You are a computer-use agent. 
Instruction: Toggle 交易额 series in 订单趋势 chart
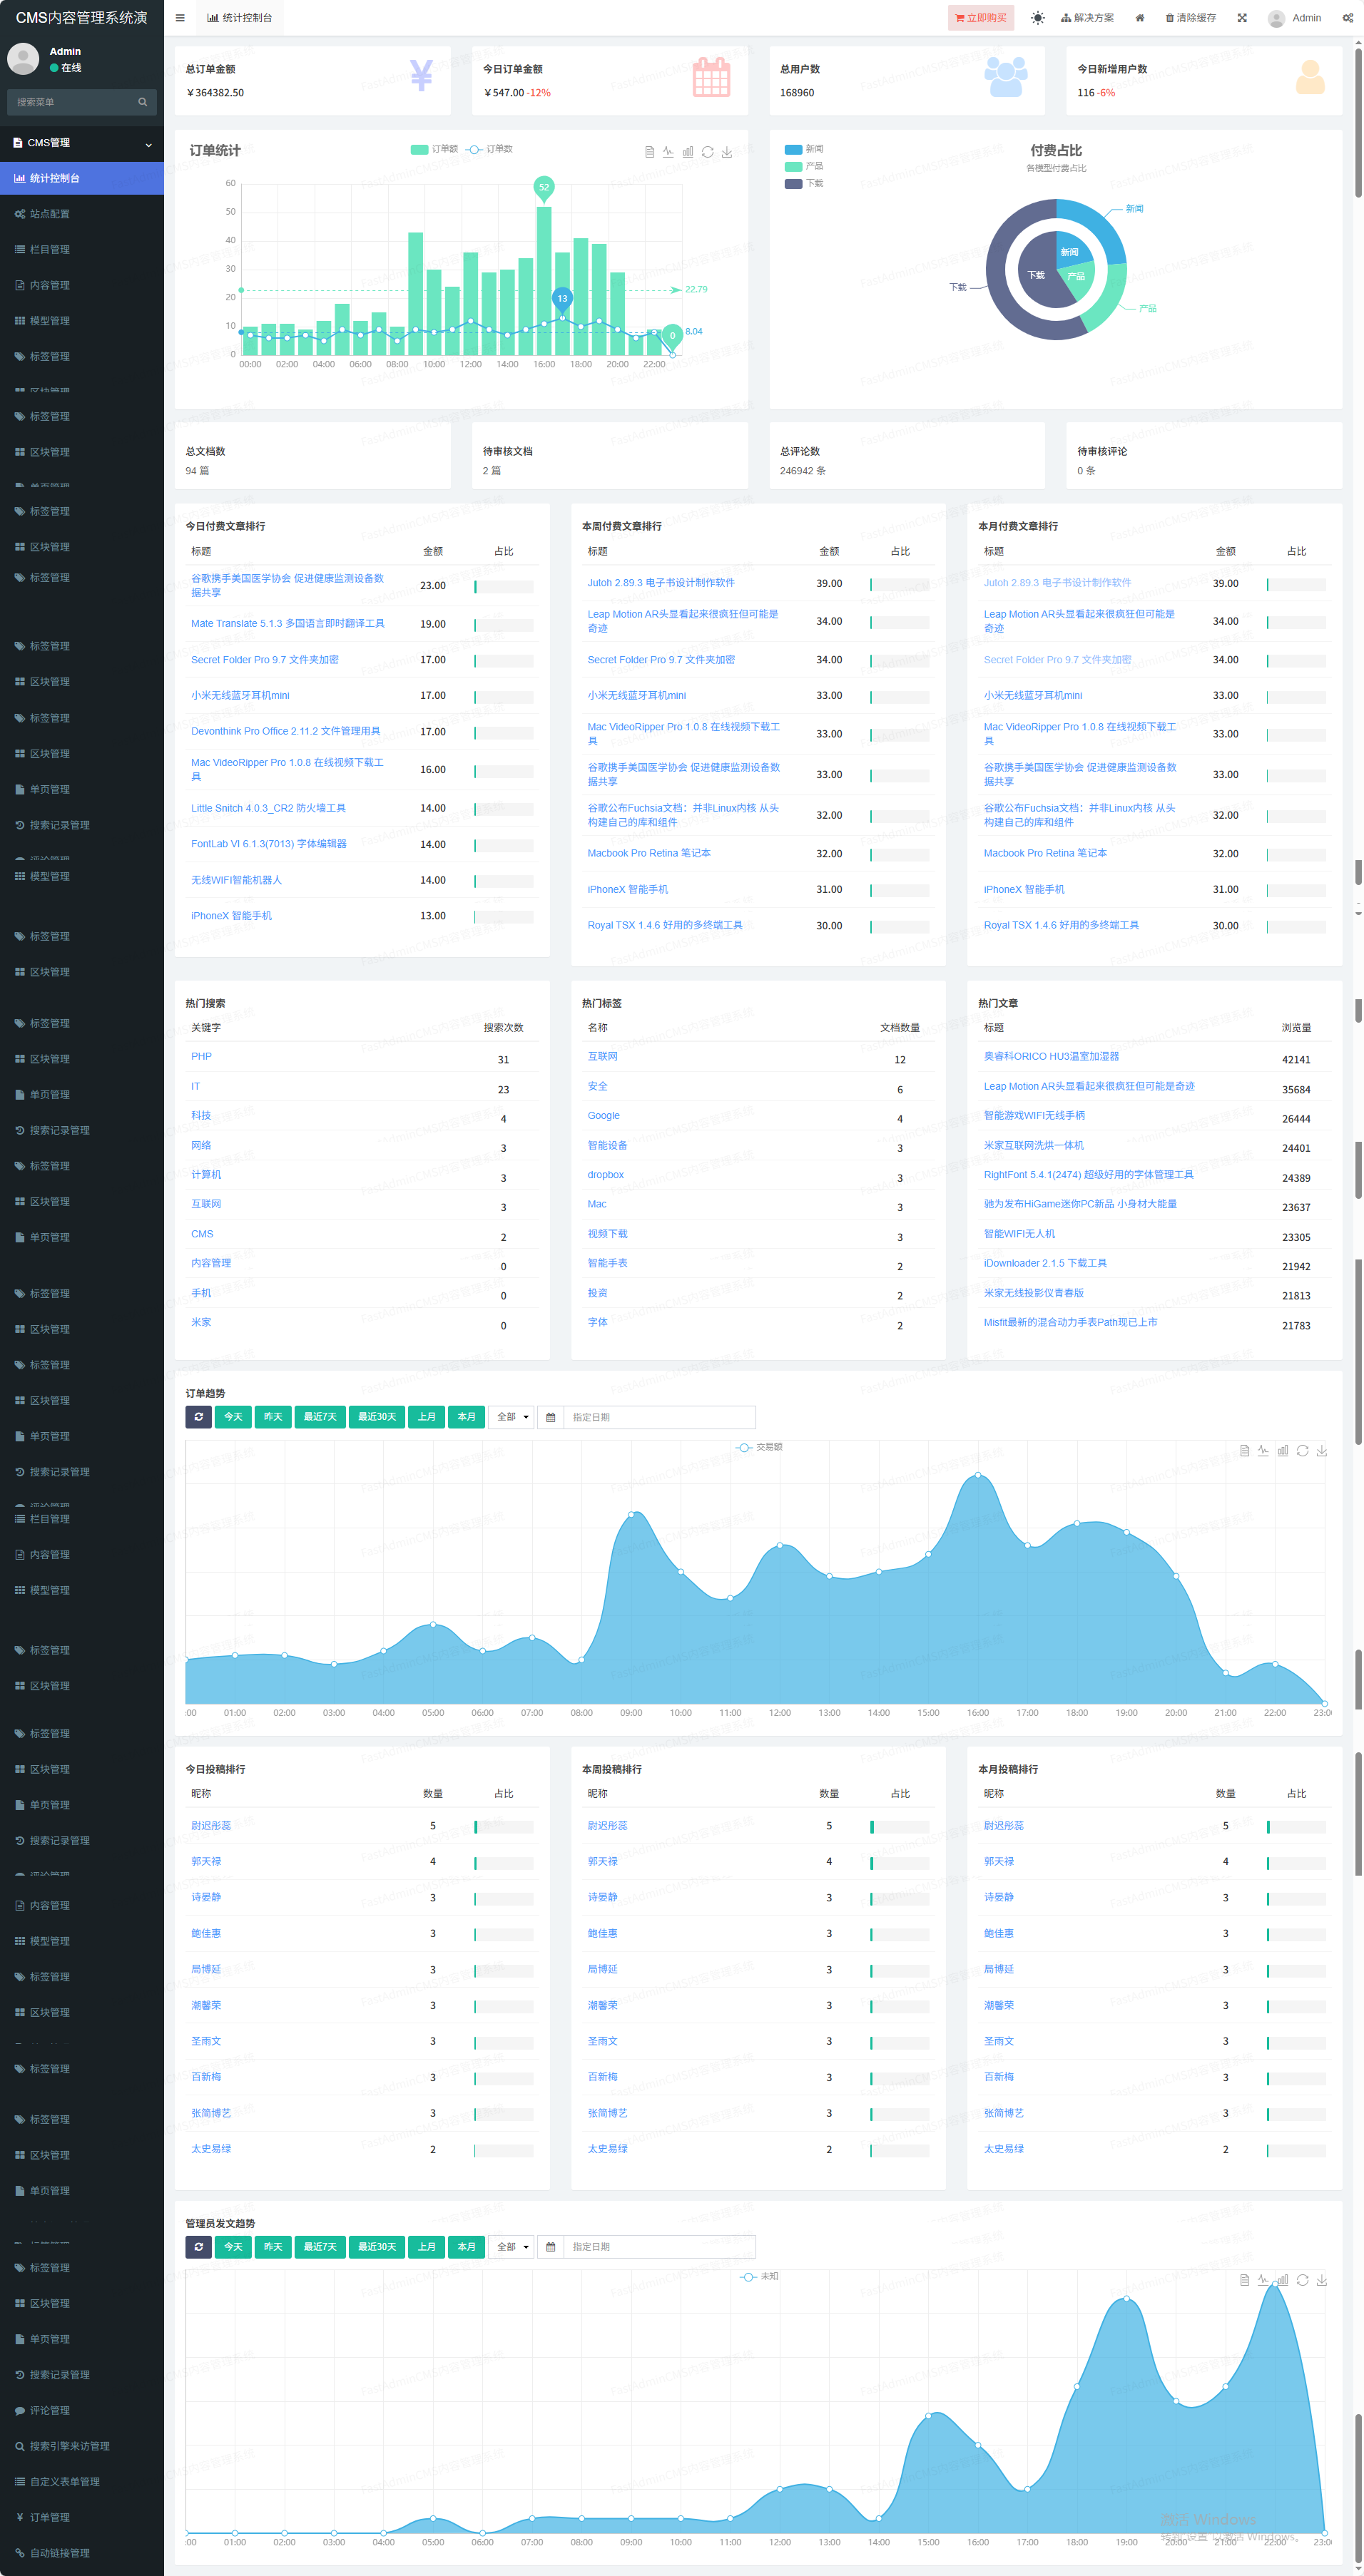pos(759,1447)
